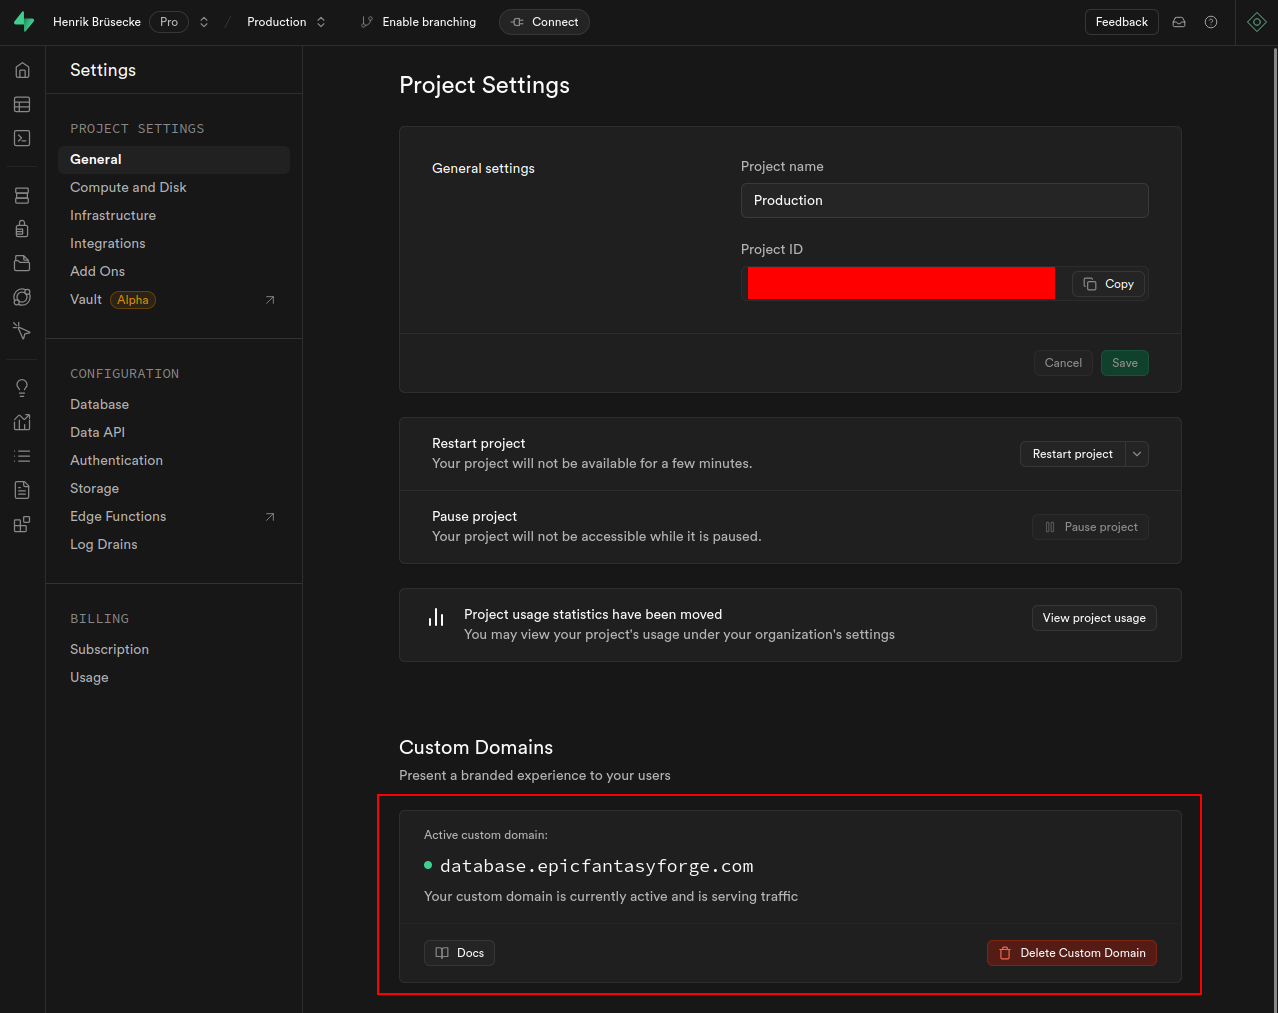1278x1013 pixels.
Task: Click the database.epicfantasyforge.com domain text
Action: [x=597, y=866]
